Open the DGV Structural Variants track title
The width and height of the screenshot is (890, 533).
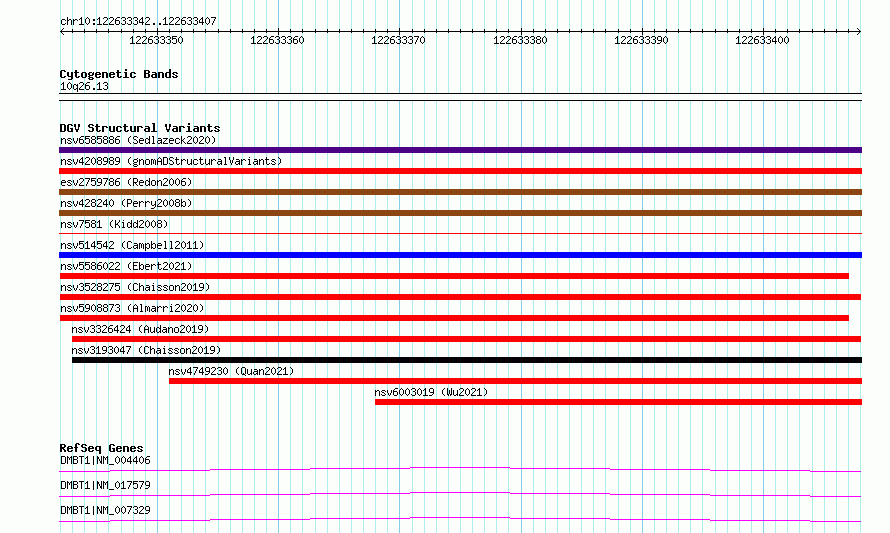(140, 128)
